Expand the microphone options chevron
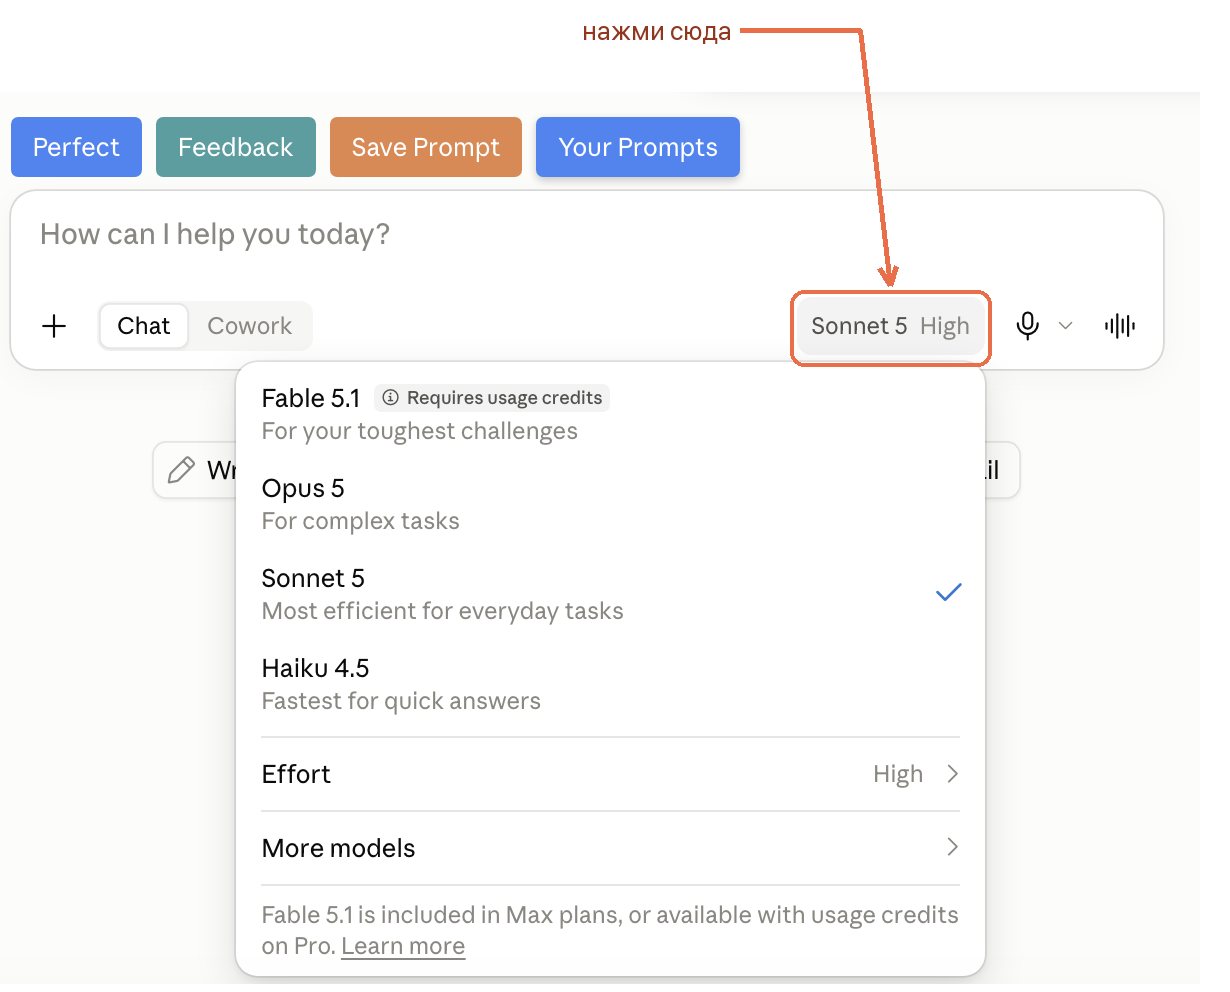The width and height of the screenshot is (1230, 992). point(1066,326)
